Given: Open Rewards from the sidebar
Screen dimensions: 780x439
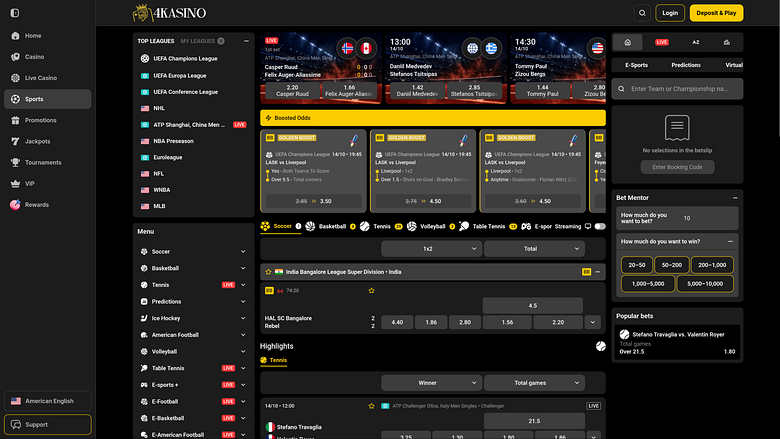Looking at the screenshot, I should point(48,205).
